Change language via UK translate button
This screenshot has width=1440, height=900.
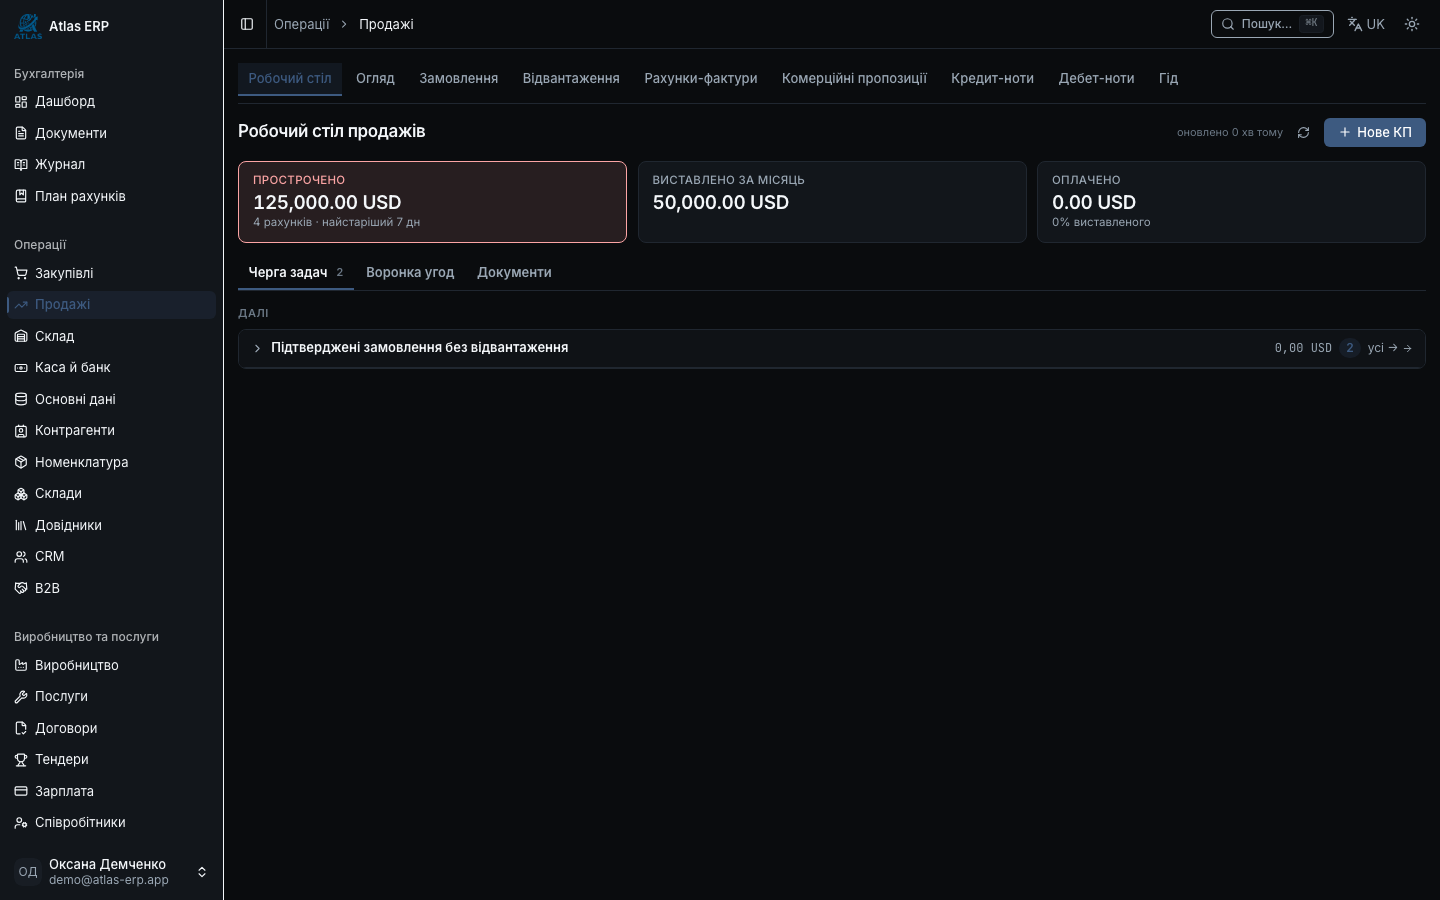tap(1366, 24)
